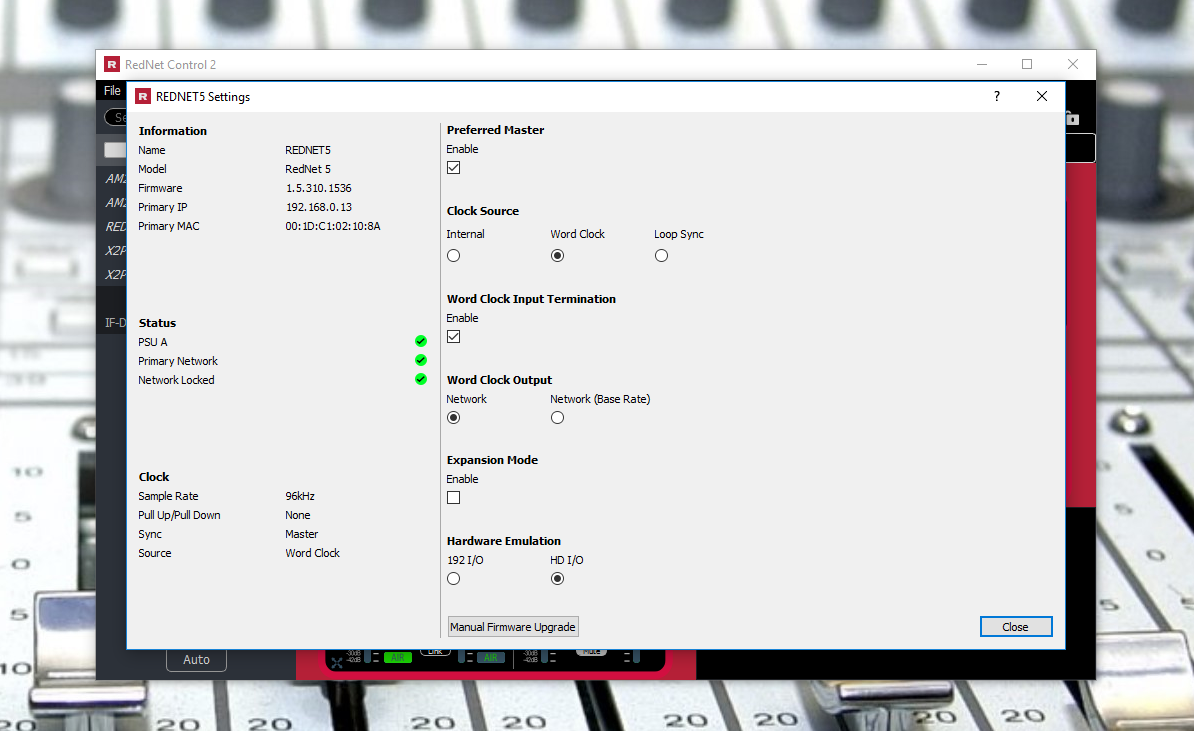Uncheck Word Clock Input Termination Enable
1194x731 pixels.
coord(453,337)
